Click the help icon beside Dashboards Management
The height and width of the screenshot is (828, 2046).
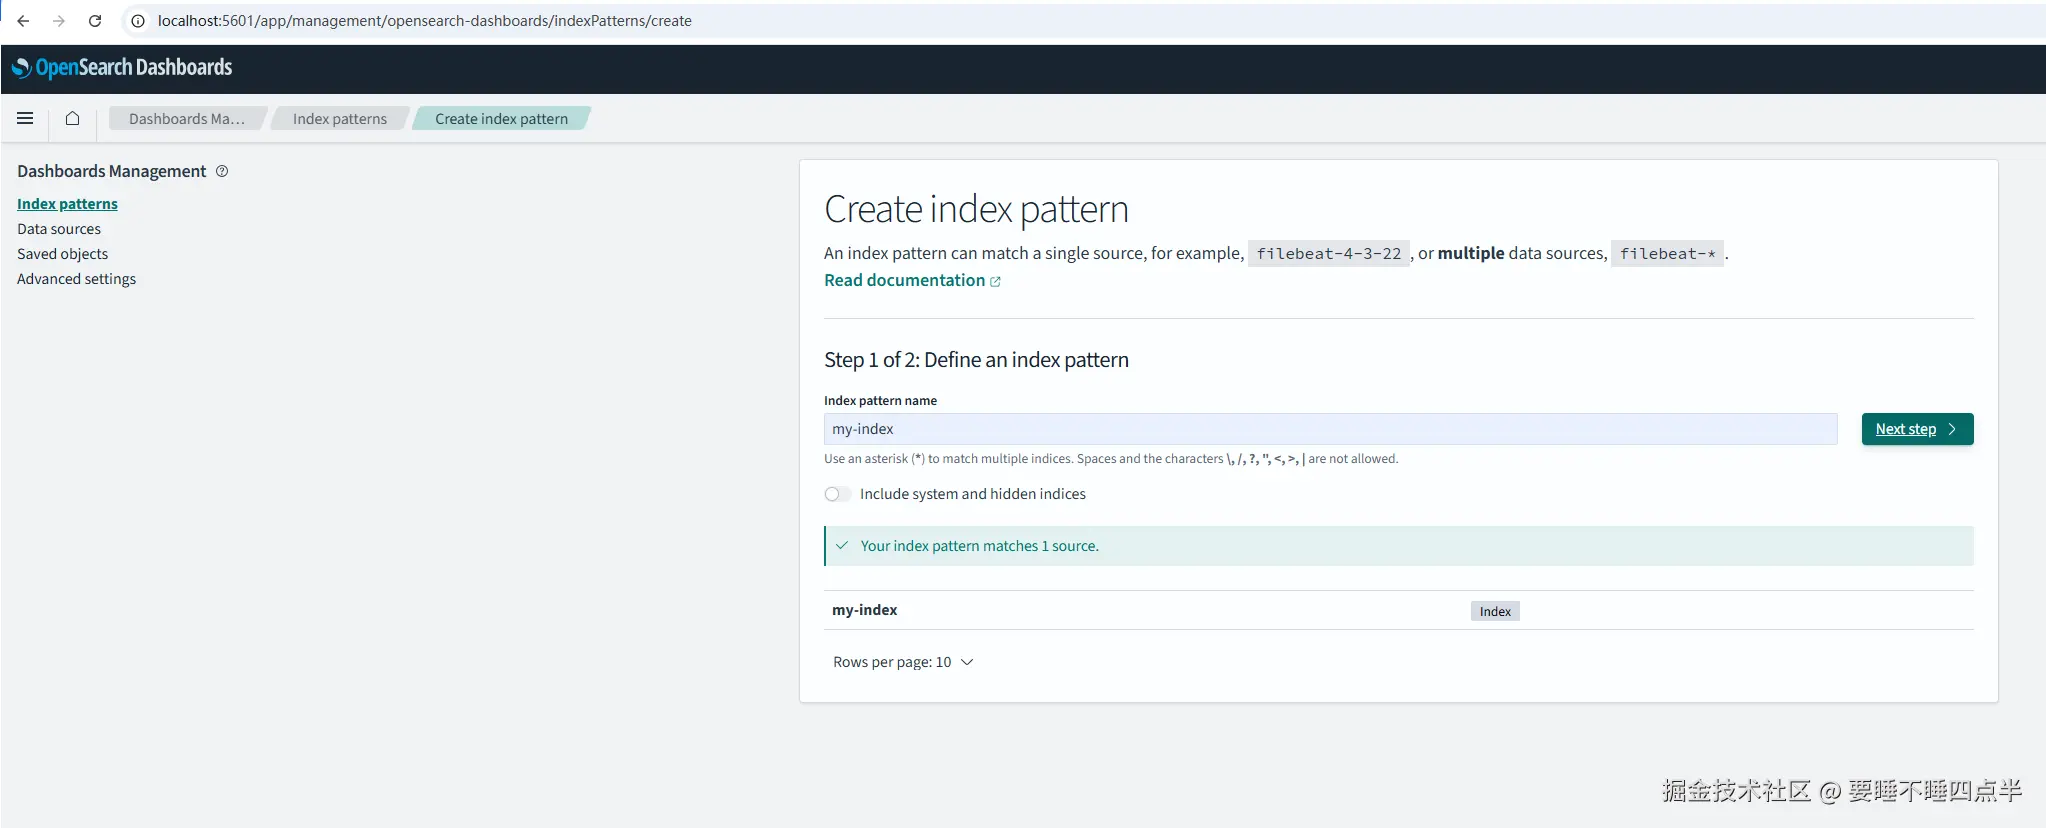[x=222, y=171]
